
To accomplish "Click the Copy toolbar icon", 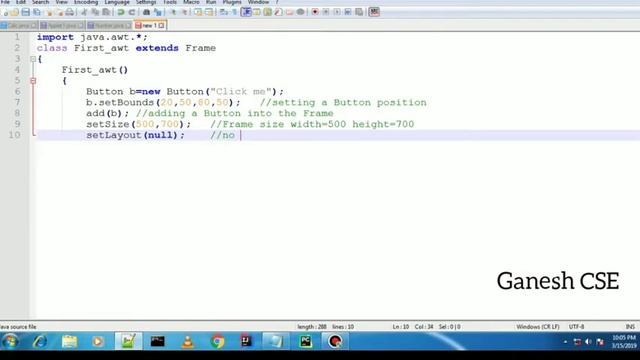I will [95, 12].
